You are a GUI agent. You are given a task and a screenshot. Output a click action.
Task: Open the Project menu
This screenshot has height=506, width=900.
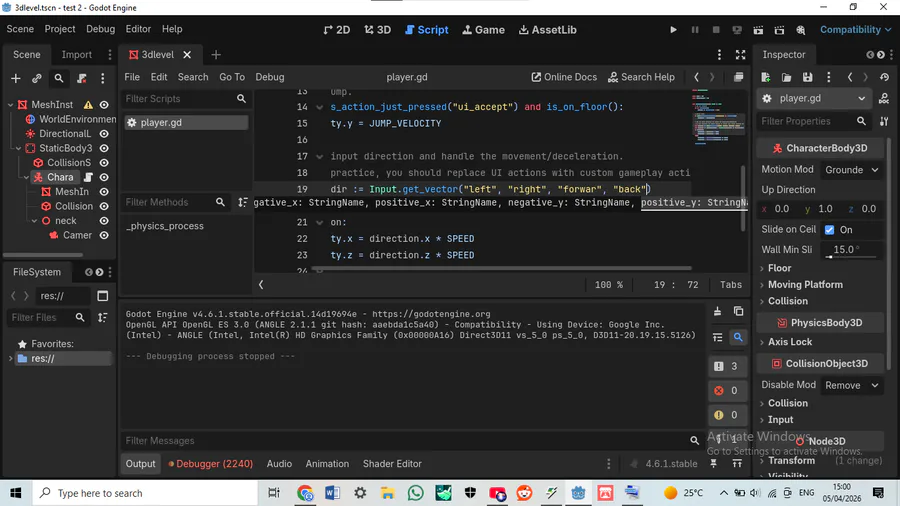point(60,29)
